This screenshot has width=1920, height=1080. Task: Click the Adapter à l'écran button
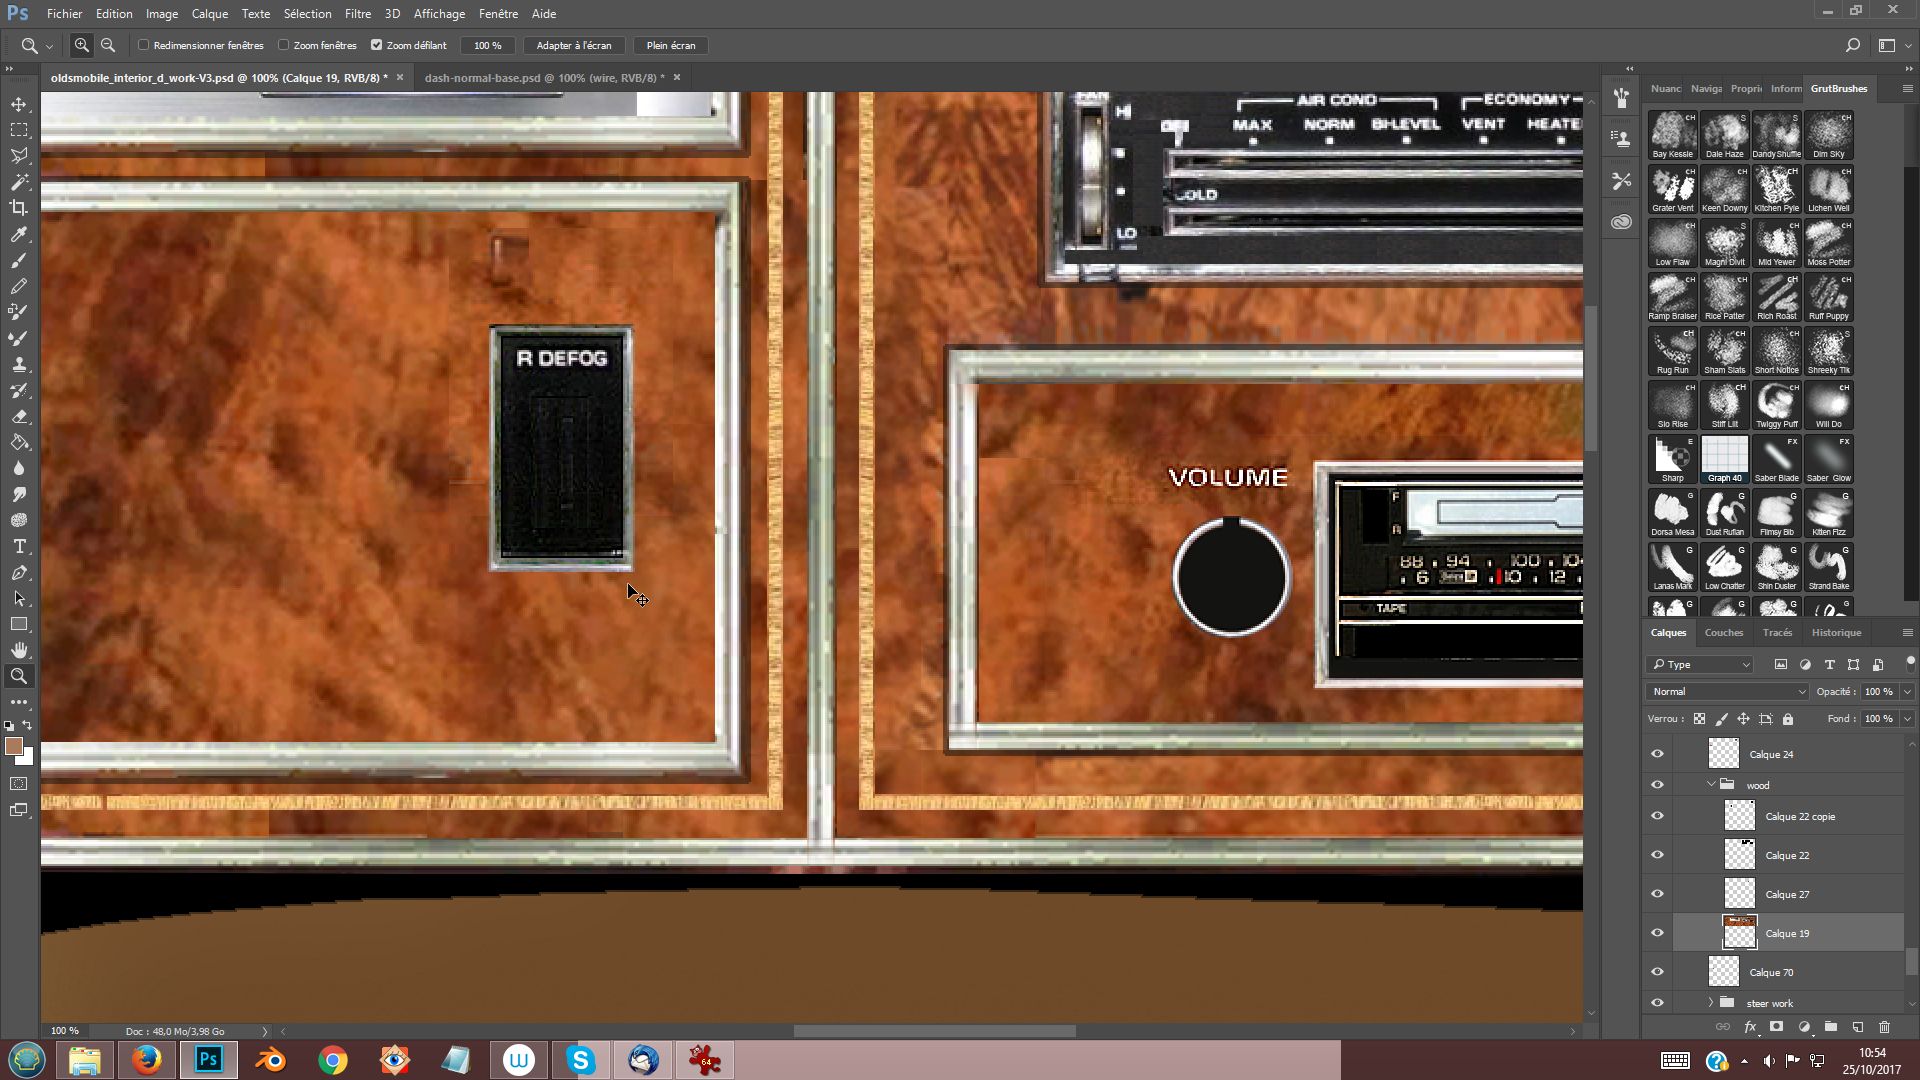[573, 45]
